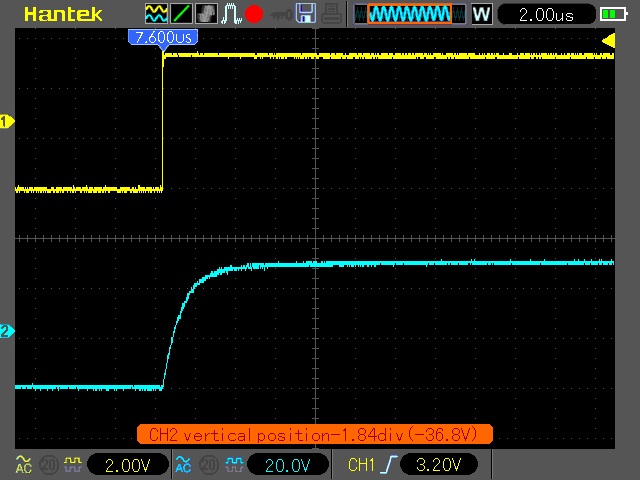Click the rising edge trigger icon

click(389, 464)
